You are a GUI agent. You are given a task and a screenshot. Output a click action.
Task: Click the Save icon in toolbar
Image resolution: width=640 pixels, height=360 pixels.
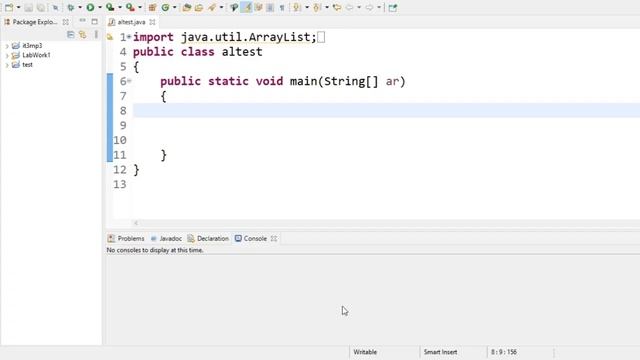pos(29,7)
